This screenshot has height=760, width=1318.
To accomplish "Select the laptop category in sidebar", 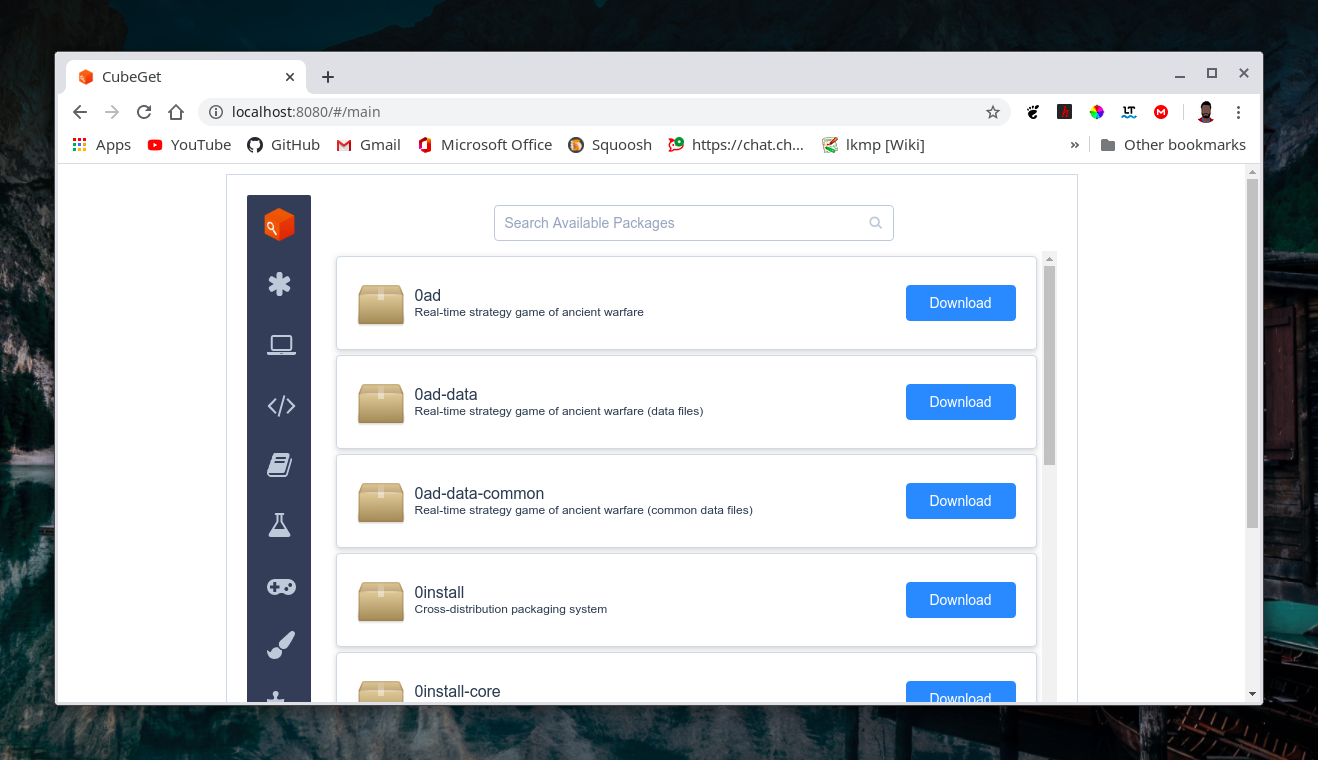I will (x=280, y=345).
